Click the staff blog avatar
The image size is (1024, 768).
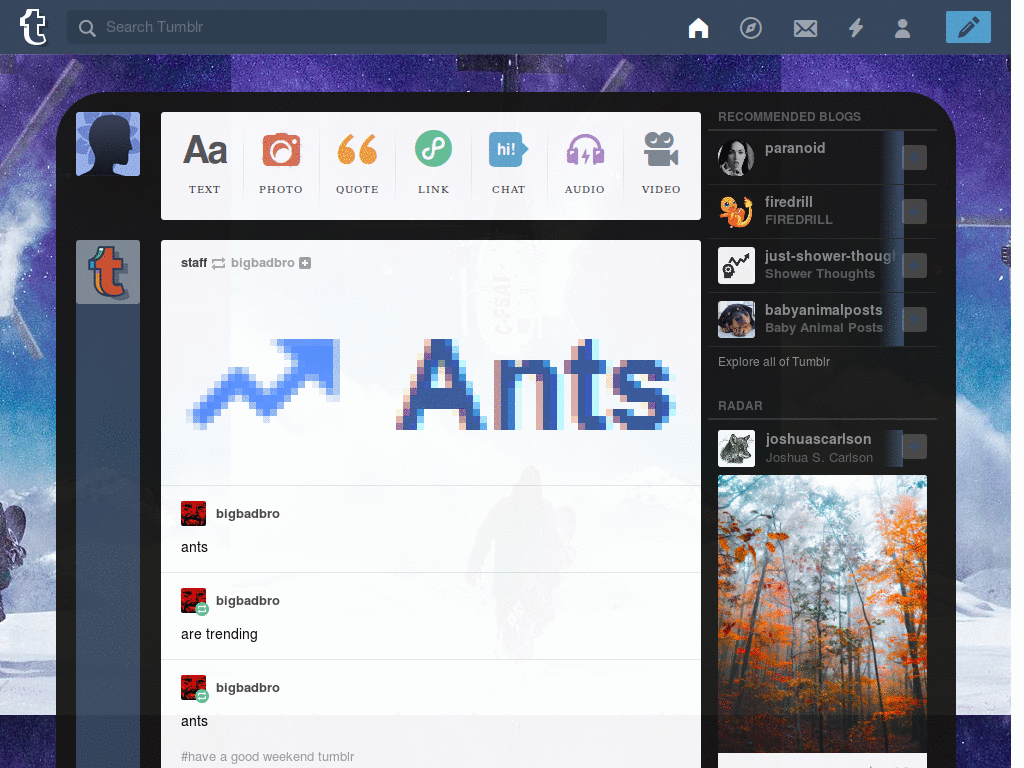[108, 272]
